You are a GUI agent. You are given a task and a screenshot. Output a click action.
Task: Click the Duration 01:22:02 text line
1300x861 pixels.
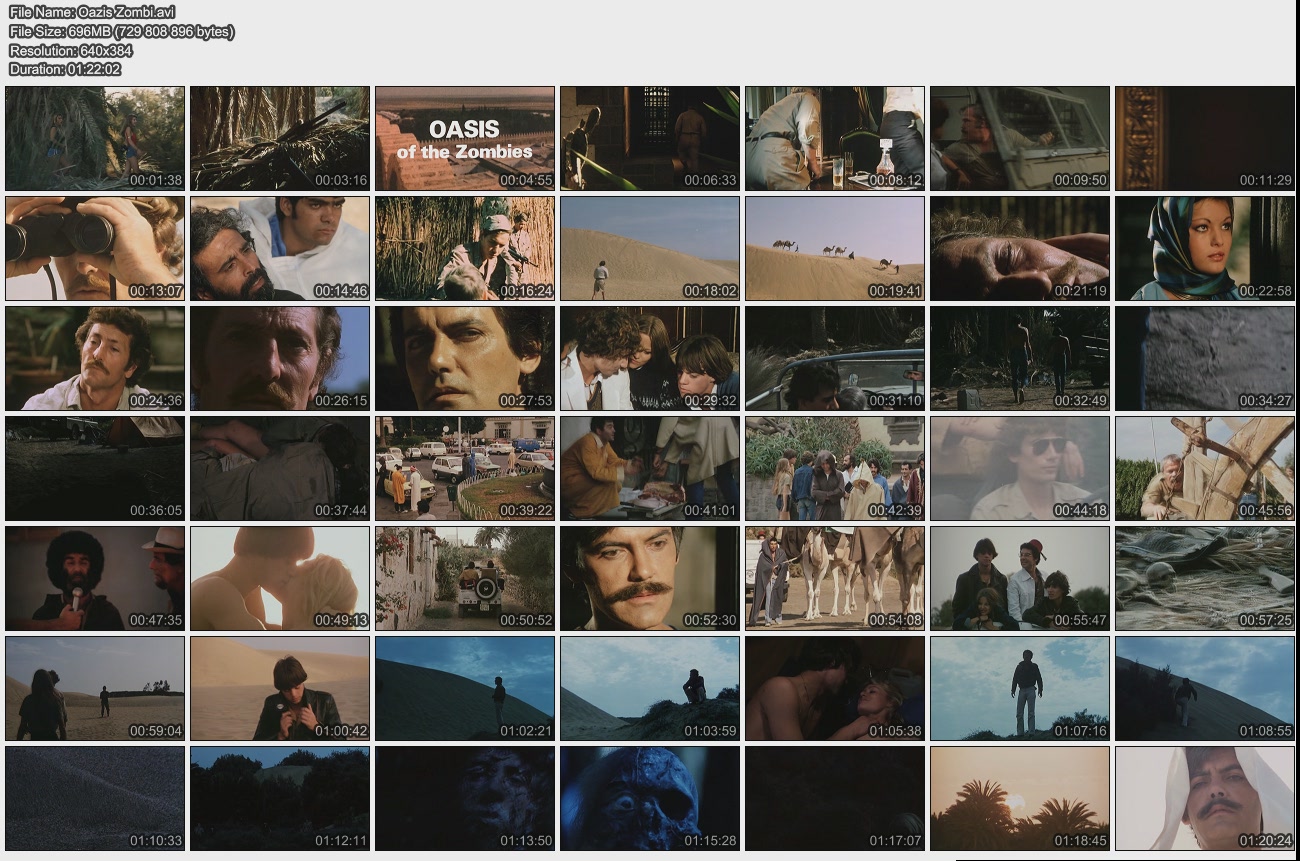click(x=65, y=69)
